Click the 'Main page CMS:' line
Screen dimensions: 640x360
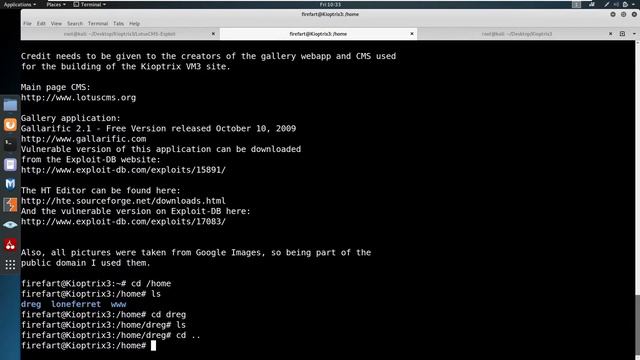click(x=56, y=87)
